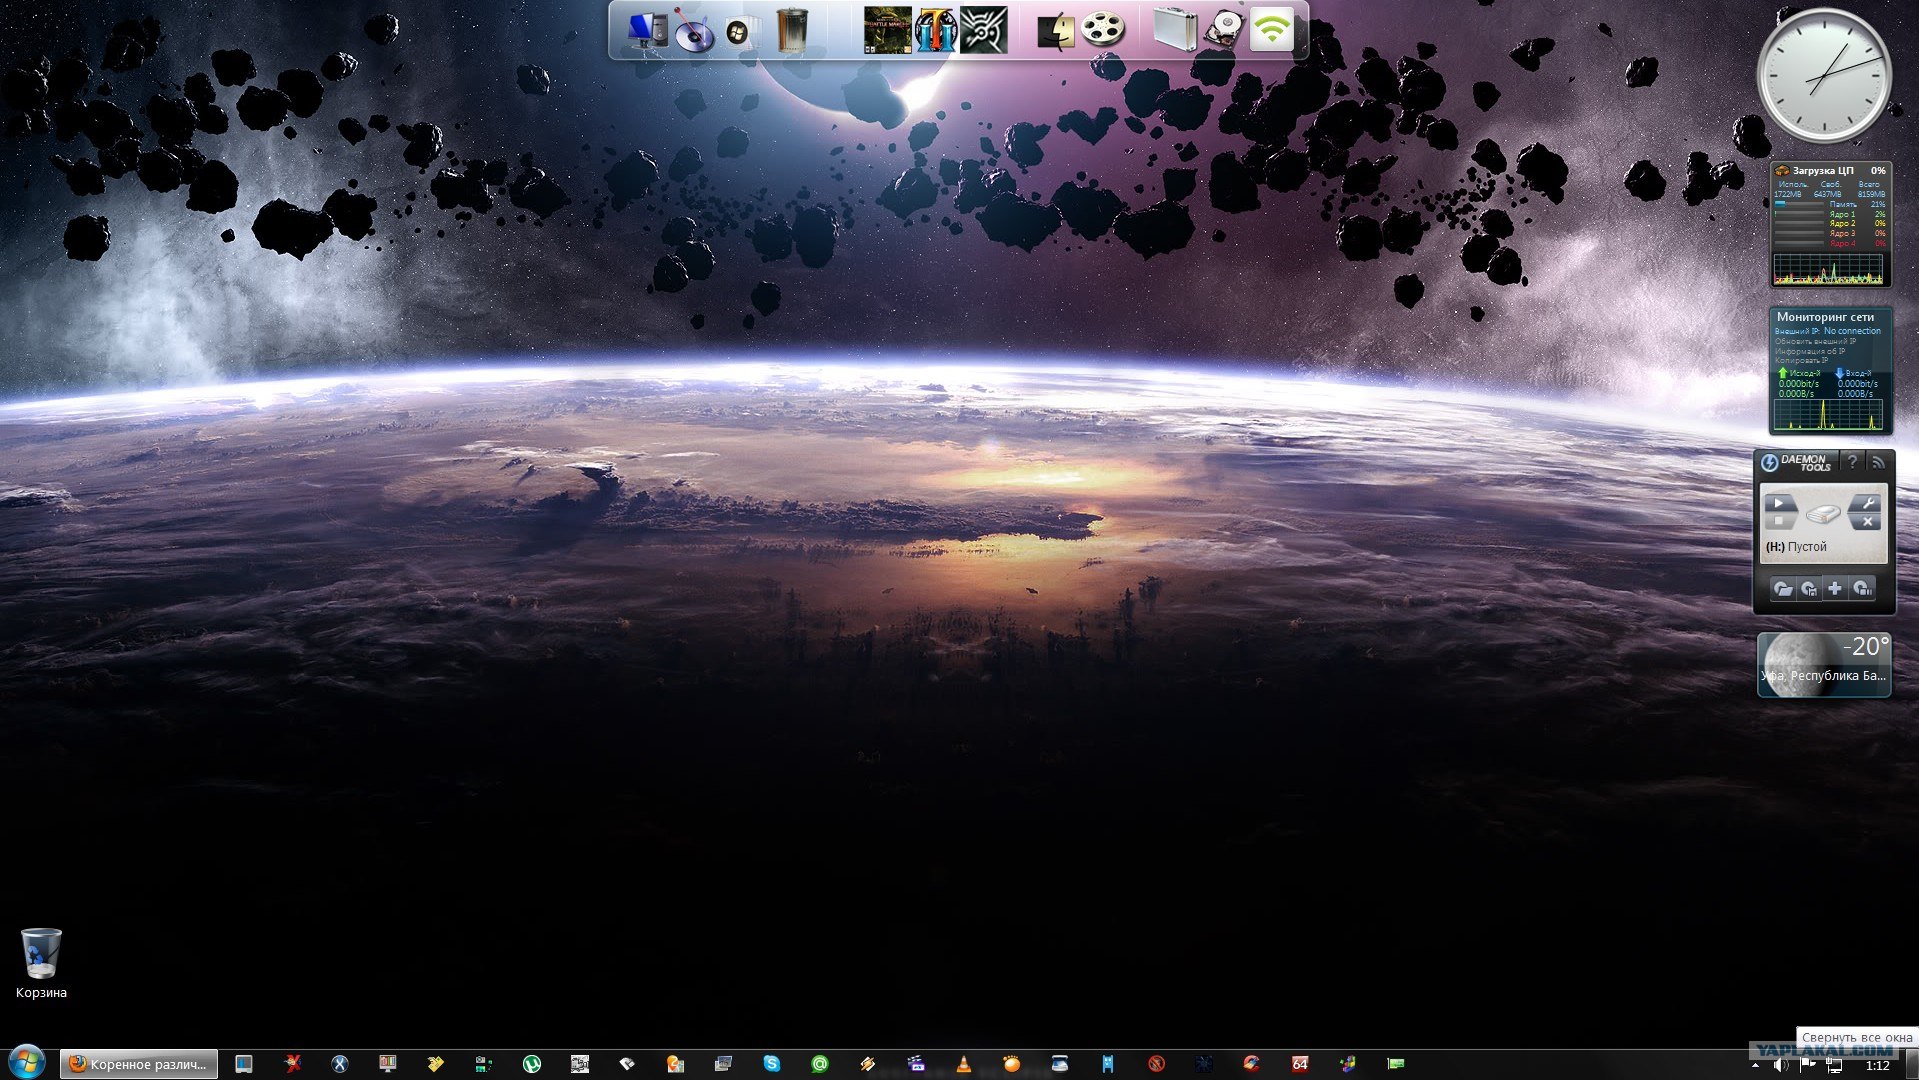The image size is (1919, 1080).
Task: Open the Windows Start menu
Action: pos(27,1063)
